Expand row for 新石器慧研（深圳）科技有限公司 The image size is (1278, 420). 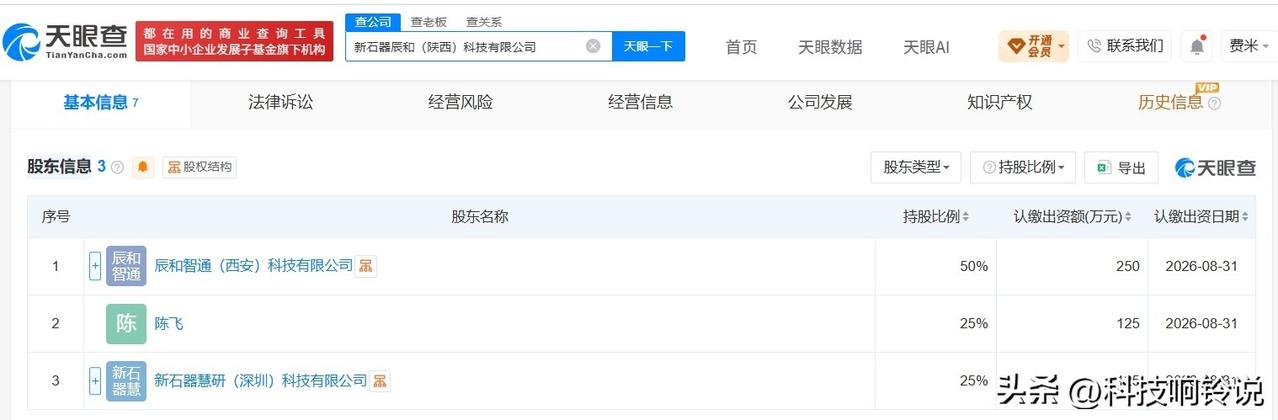[95, 381]
